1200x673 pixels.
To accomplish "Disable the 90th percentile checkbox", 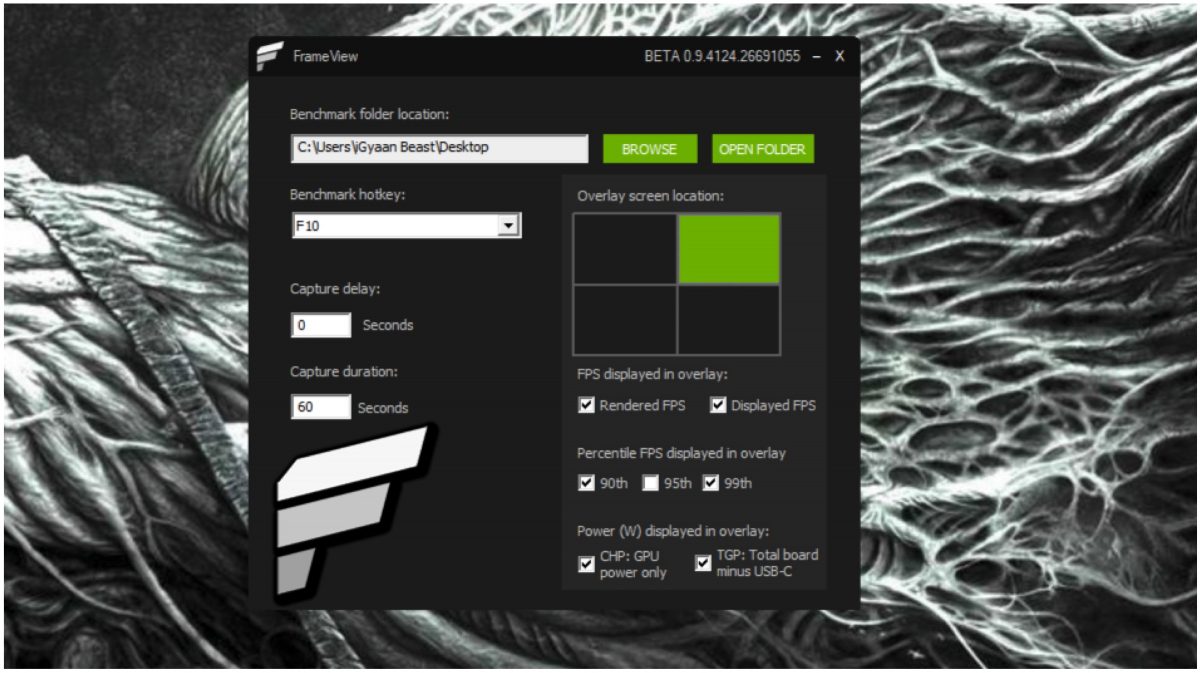I will click(587, 483).
